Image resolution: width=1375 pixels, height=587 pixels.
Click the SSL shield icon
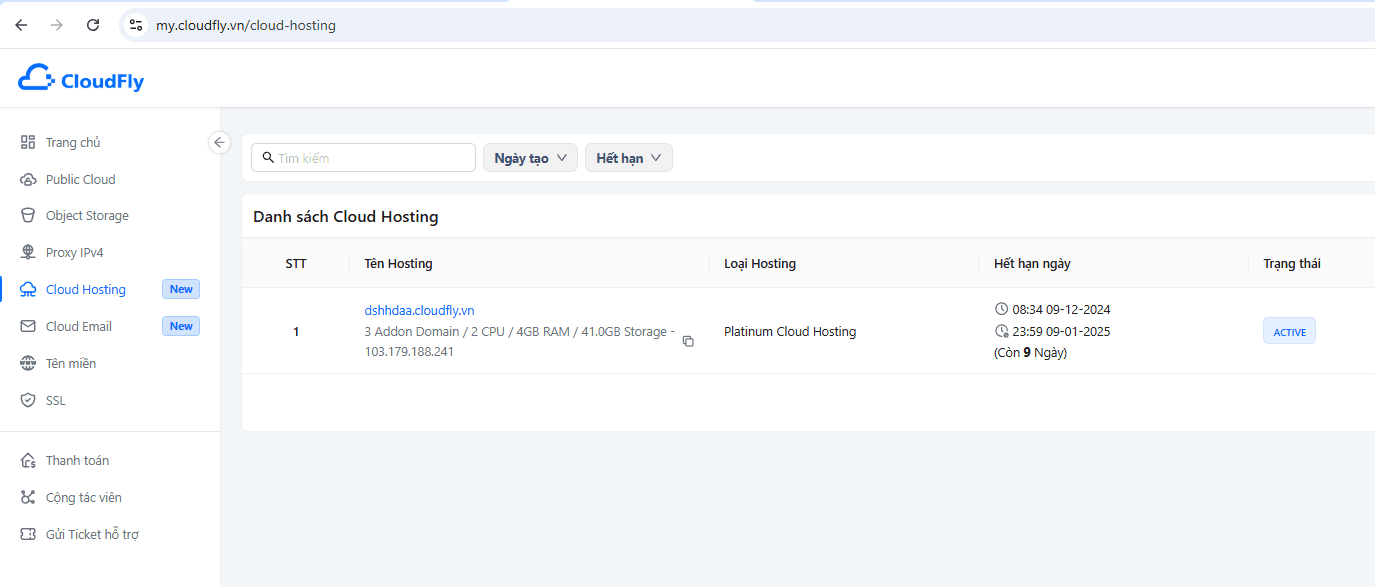click(28, 400)
